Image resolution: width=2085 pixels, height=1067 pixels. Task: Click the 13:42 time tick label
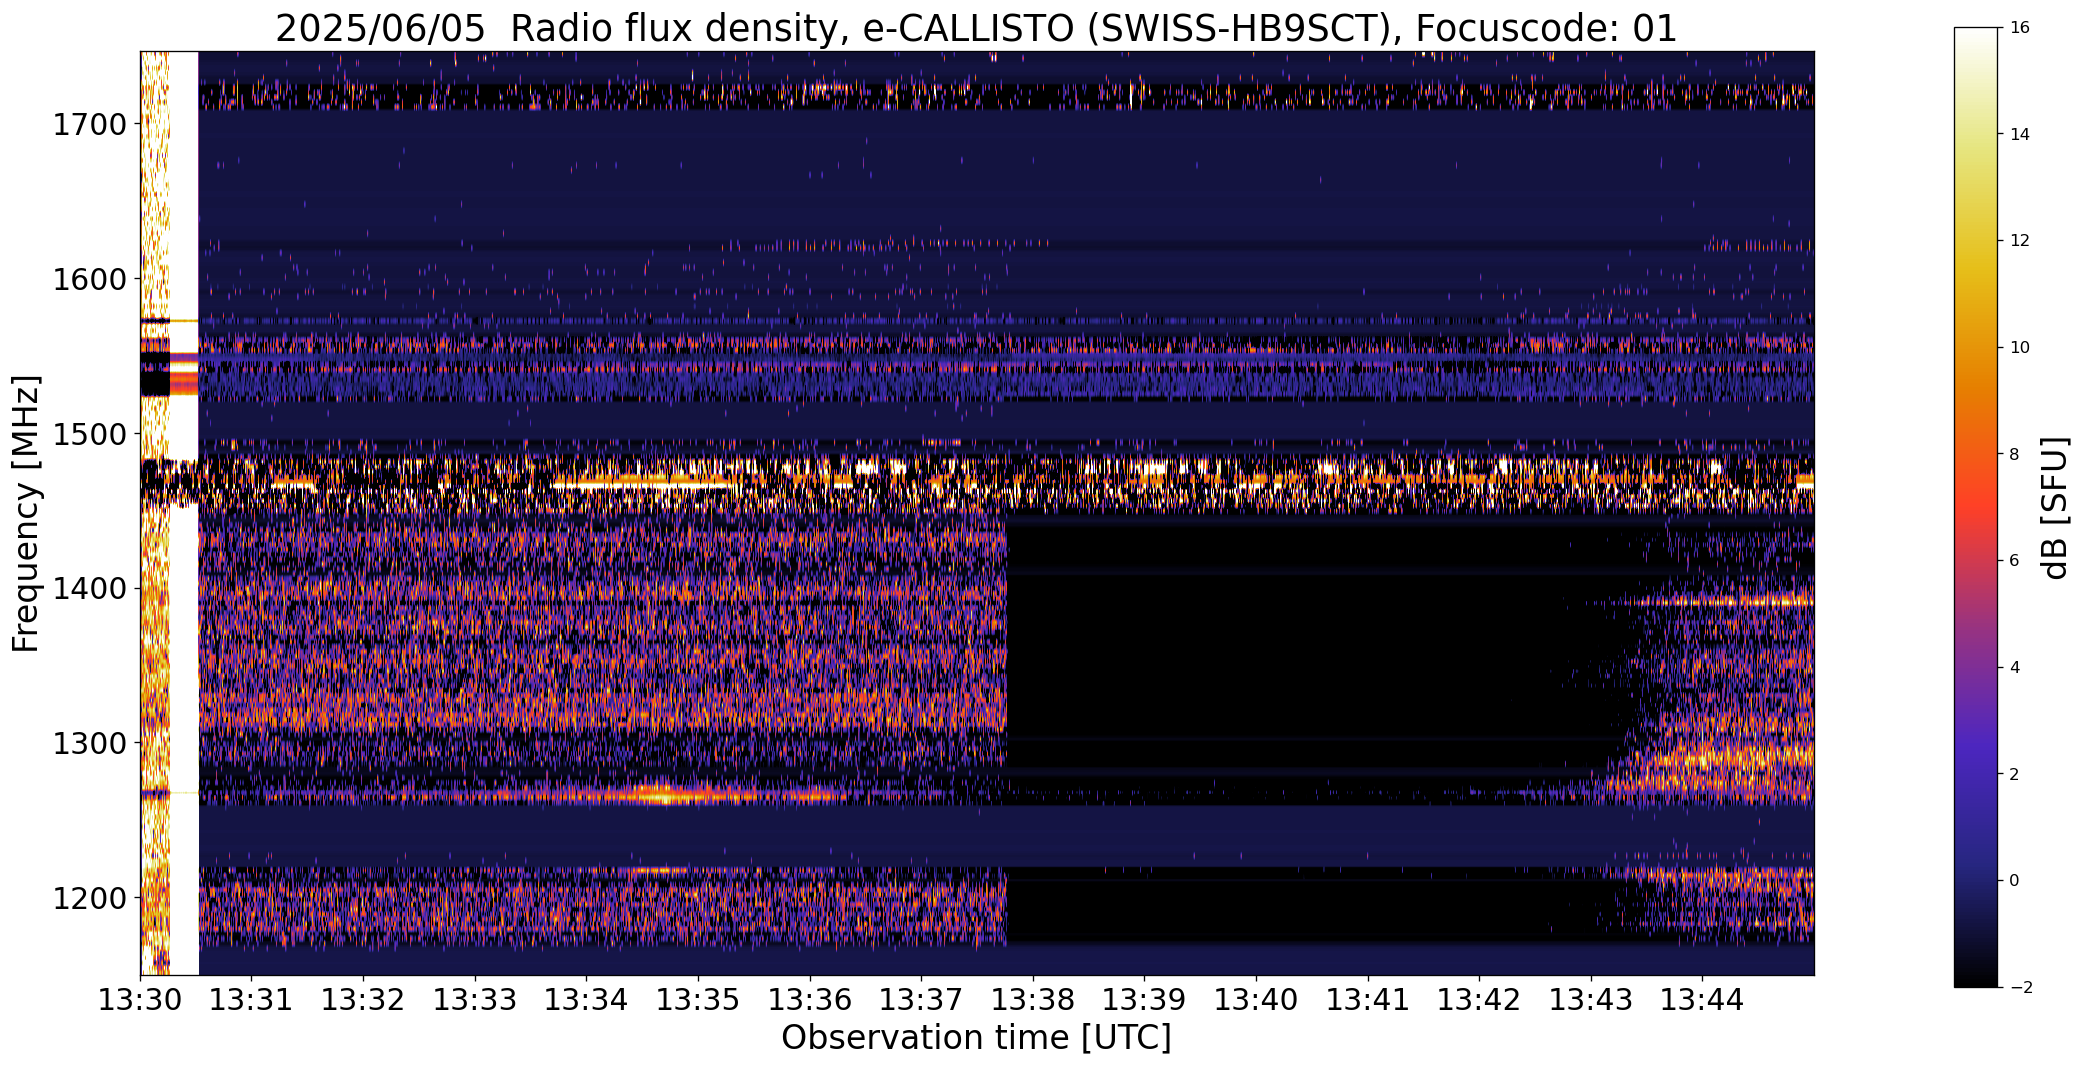1479,1000
